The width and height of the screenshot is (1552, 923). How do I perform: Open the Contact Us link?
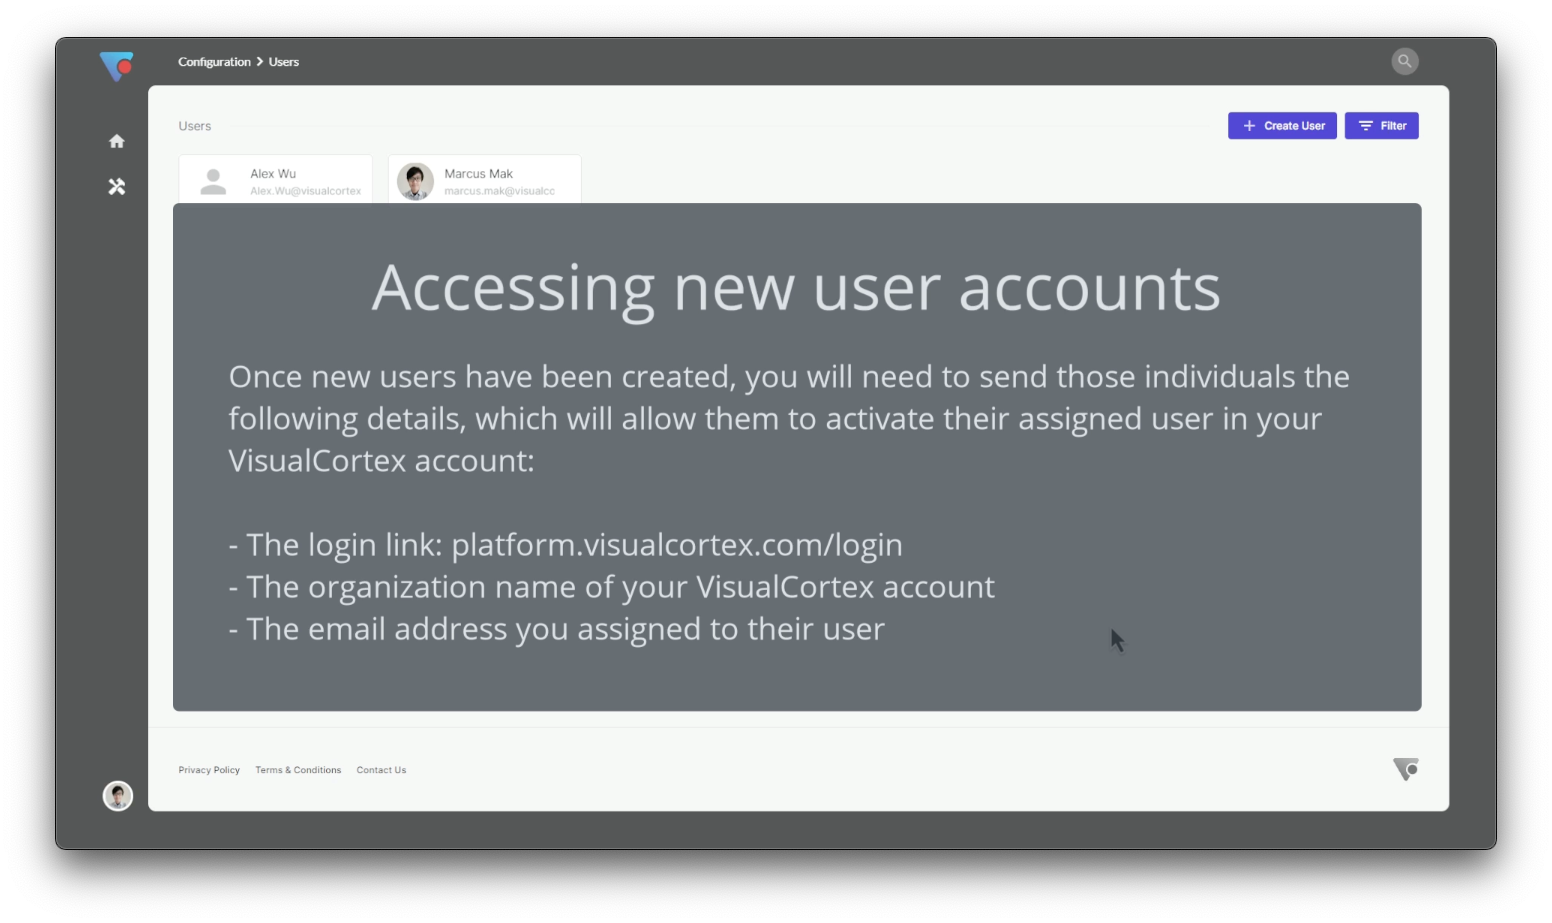click(381, 770)
